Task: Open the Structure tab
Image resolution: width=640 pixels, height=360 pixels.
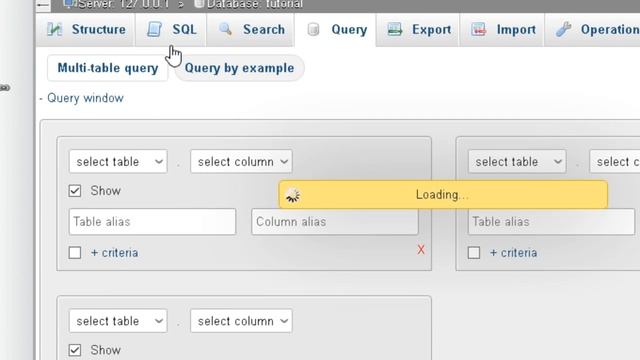Action: point(86,30)
